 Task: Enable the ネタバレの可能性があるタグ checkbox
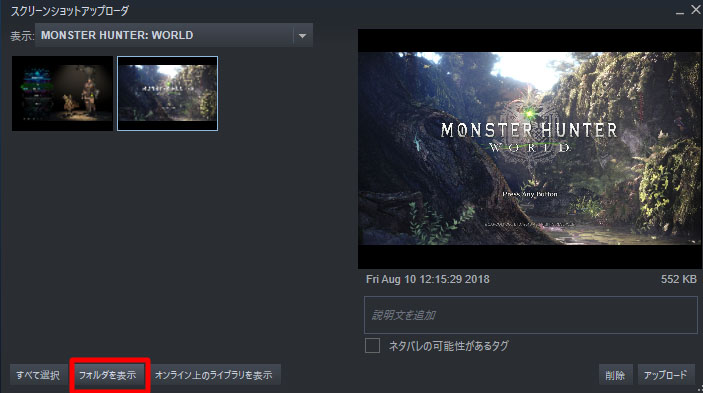372,345
